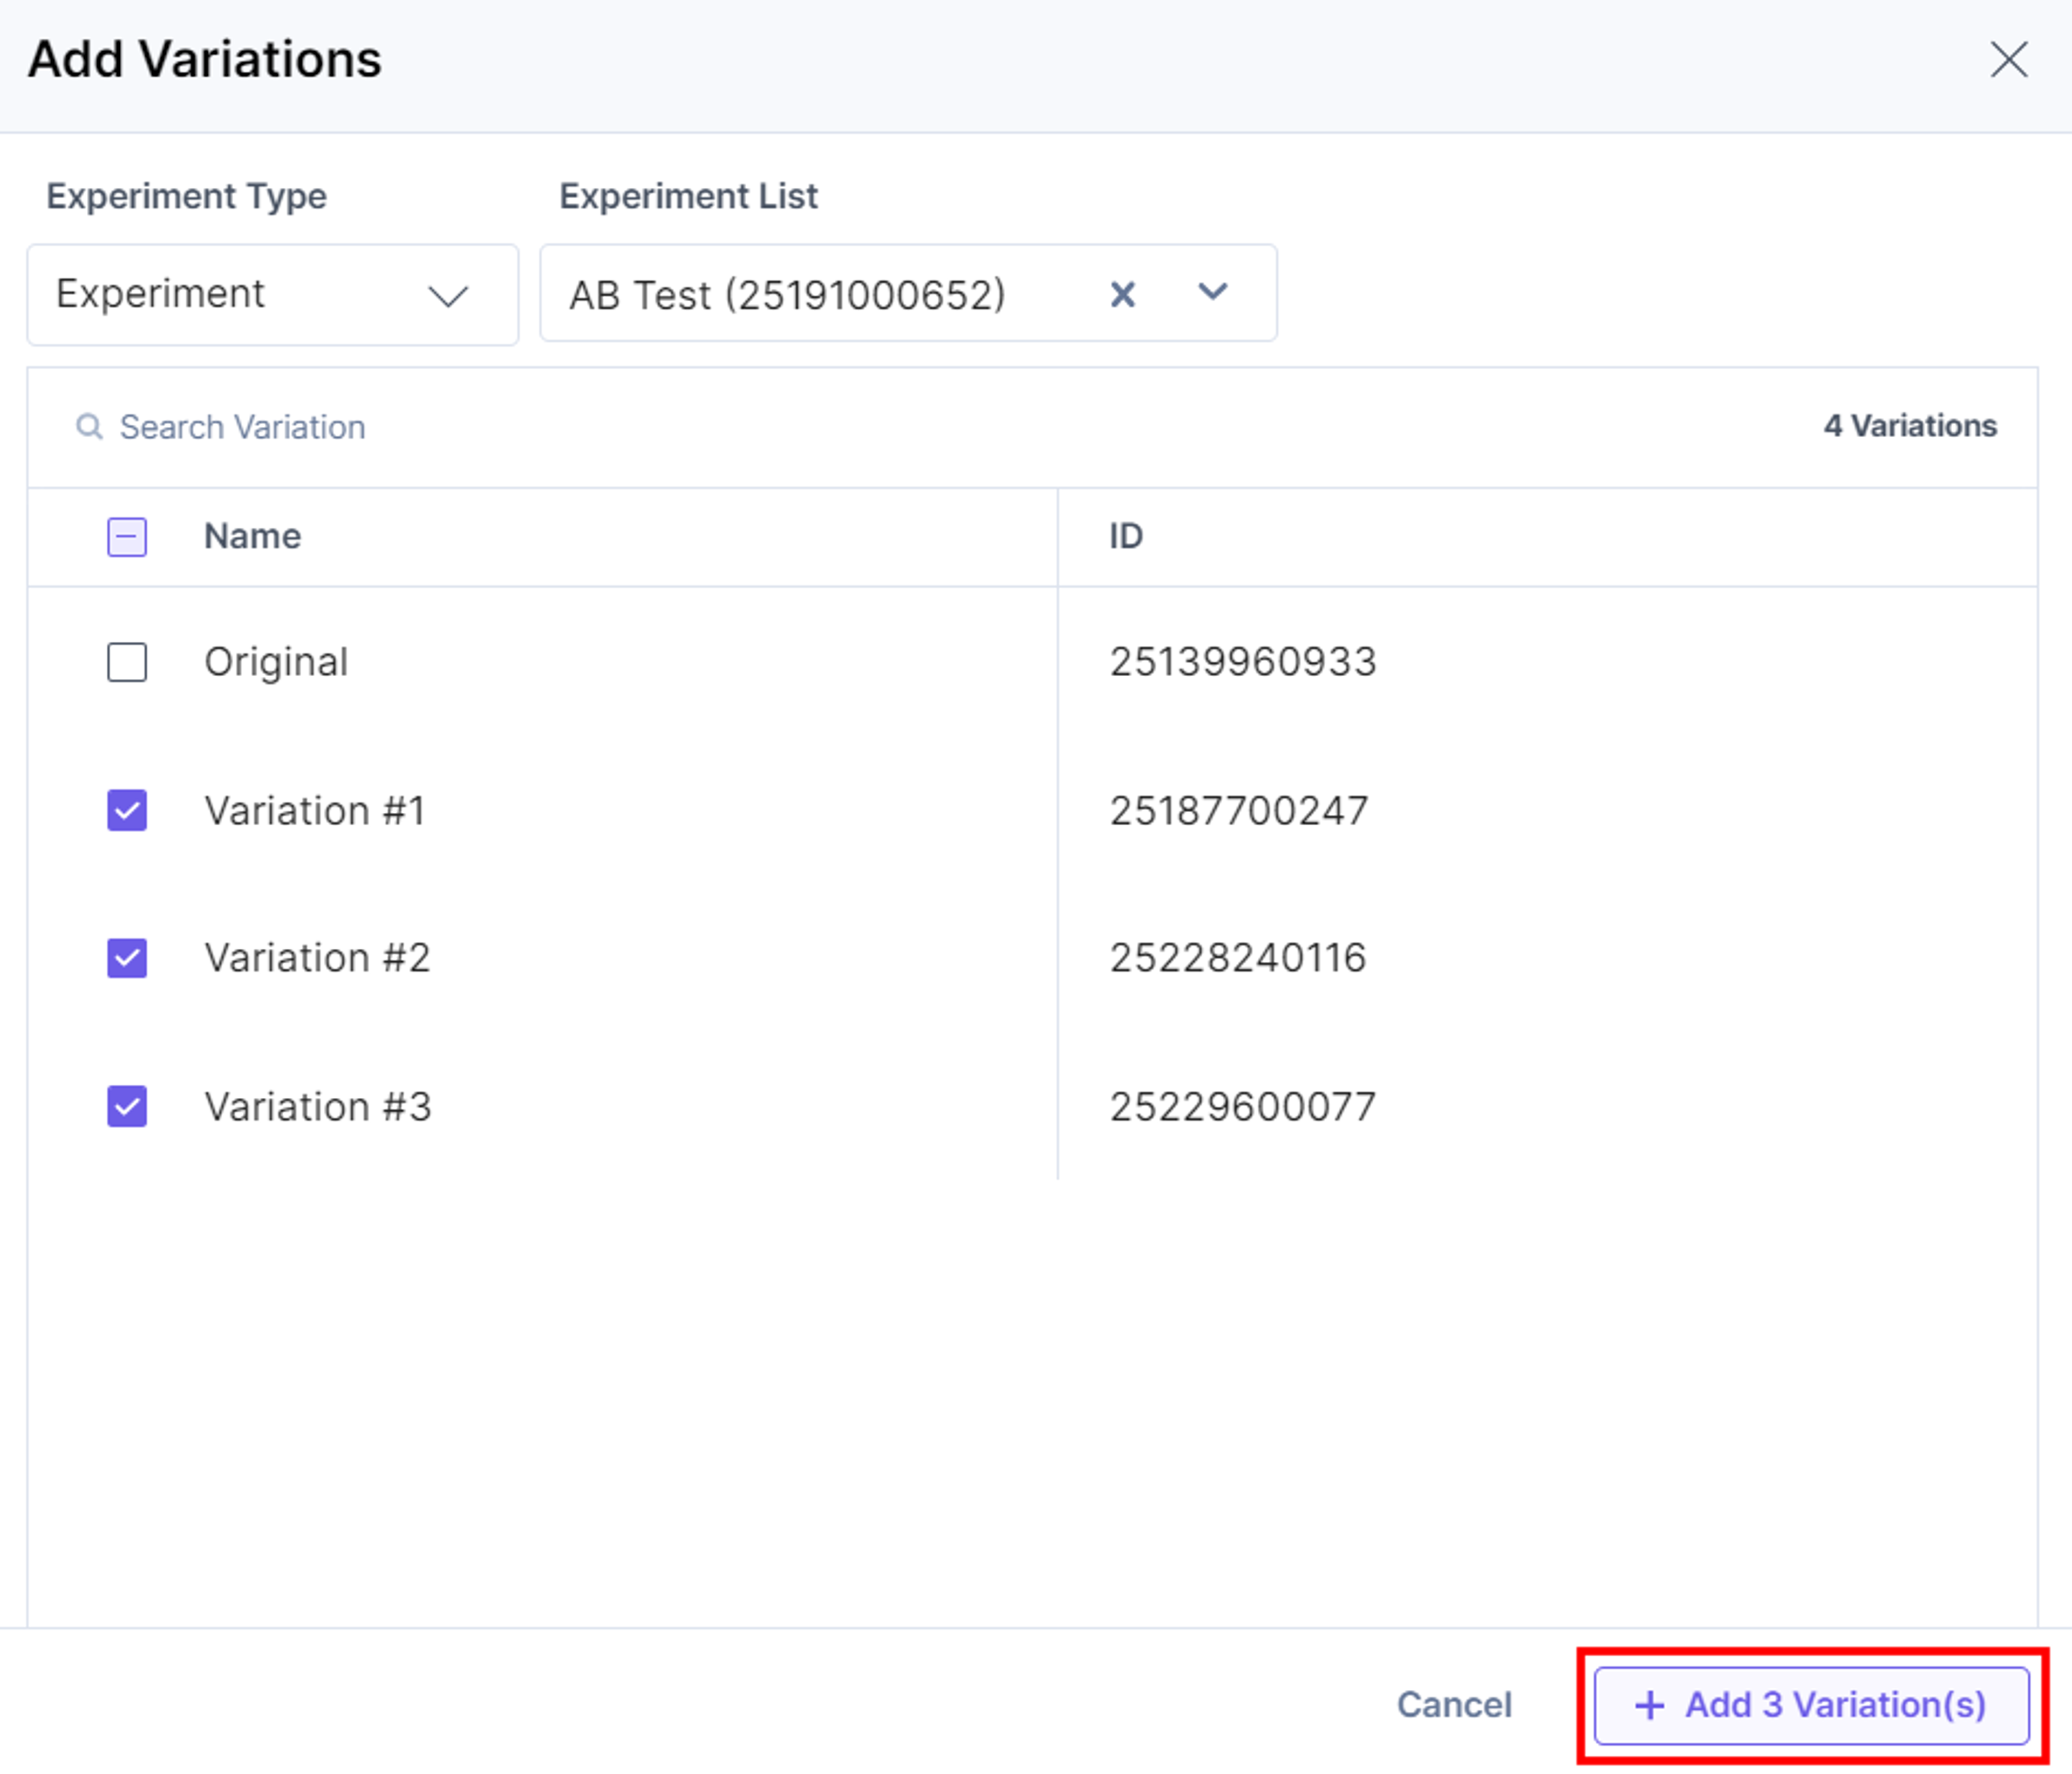Focus the Search Variation field
The width and height of the screenshot is (2072, 1774).
click(242, 427)
